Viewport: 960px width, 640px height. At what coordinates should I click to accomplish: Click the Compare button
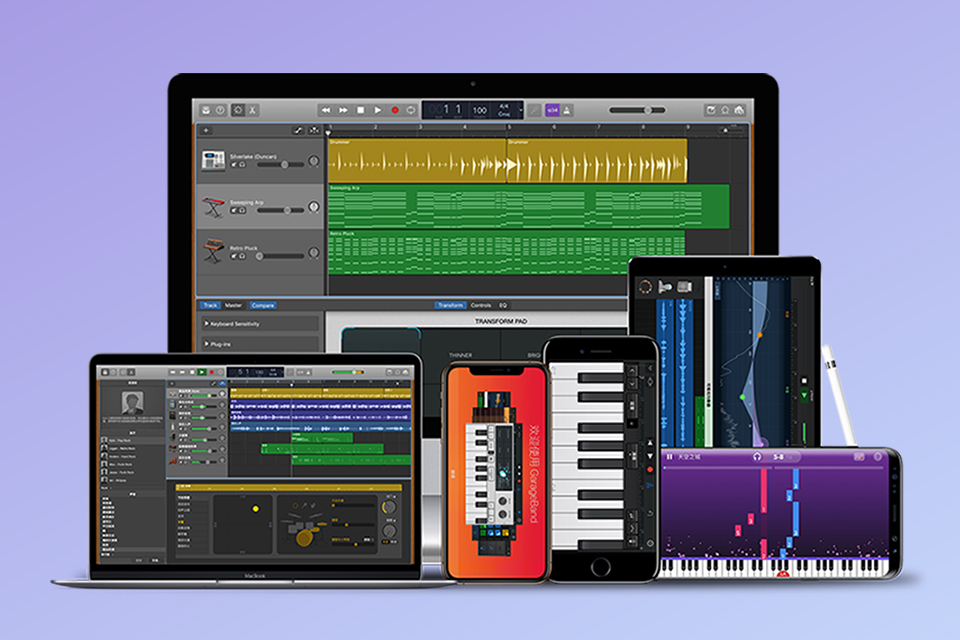[262, 305]
